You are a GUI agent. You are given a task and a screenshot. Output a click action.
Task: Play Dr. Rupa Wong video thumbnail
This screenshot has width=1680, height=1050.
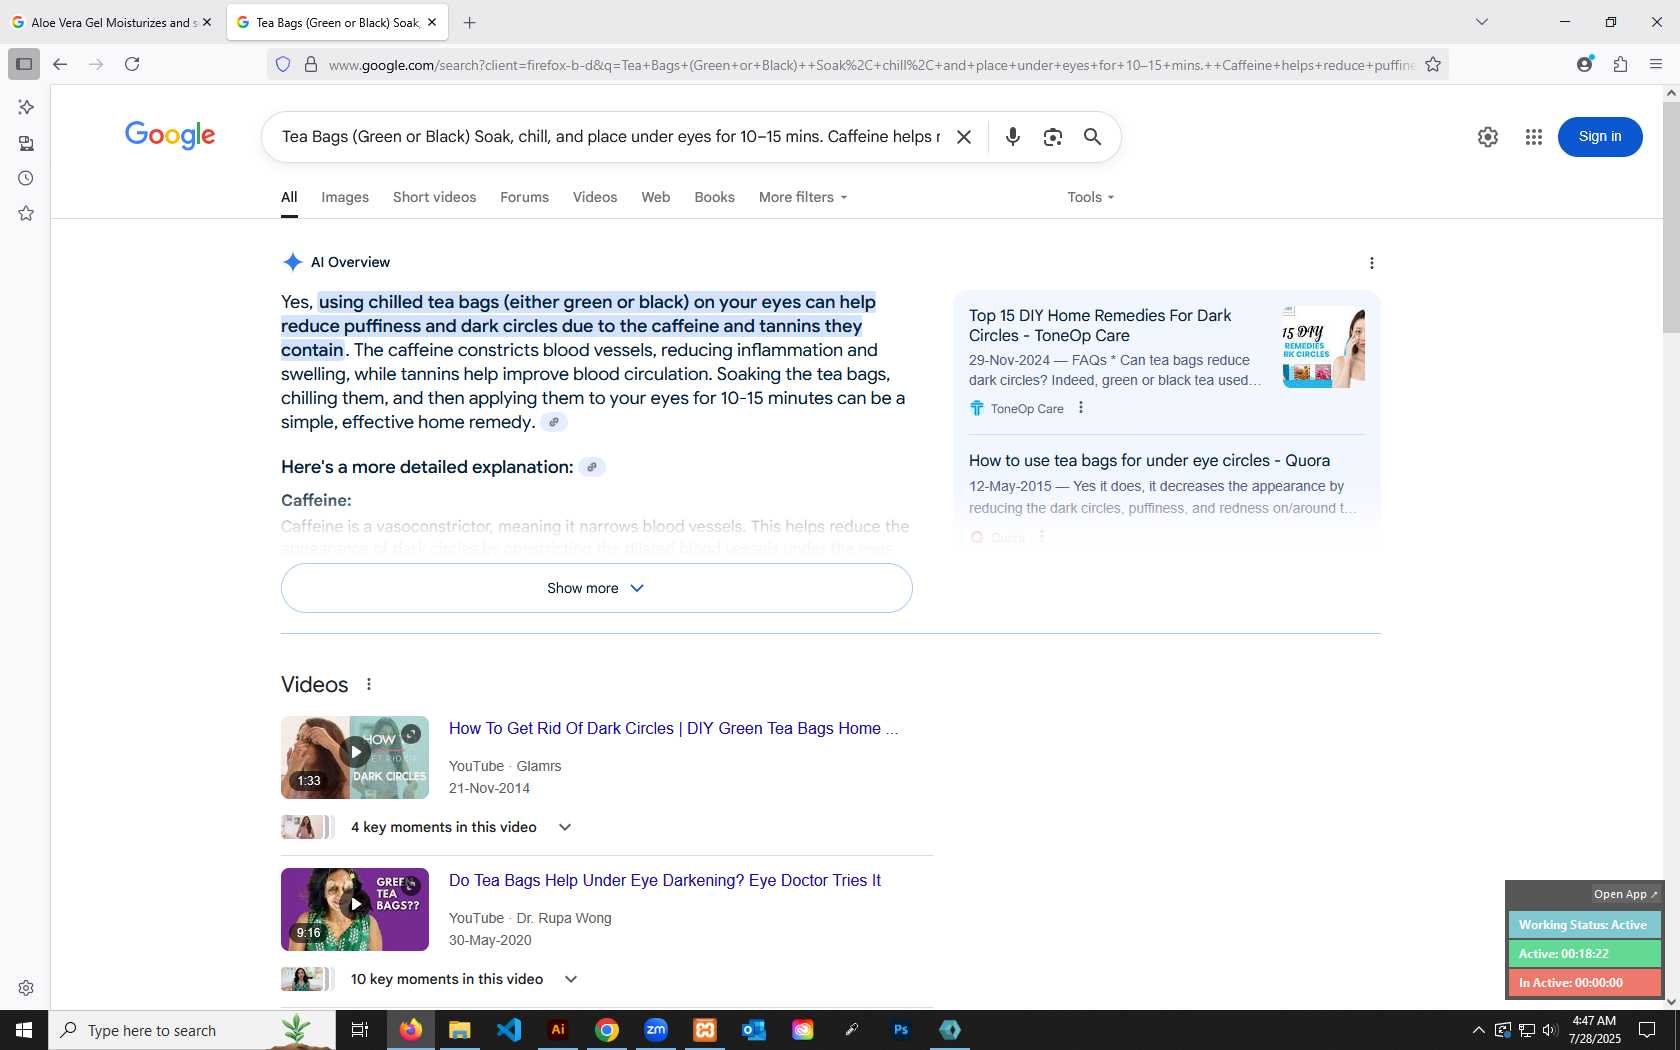point(355,909)
